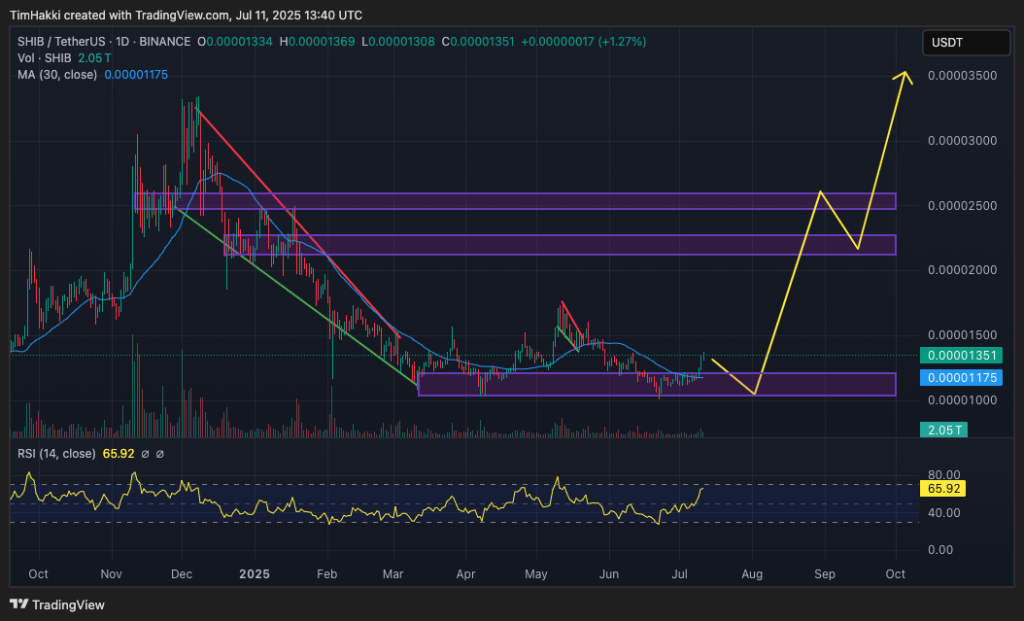Click the 0.00001000 price axis level
This screenshot has width=1024, height=621.
(963, 400)
